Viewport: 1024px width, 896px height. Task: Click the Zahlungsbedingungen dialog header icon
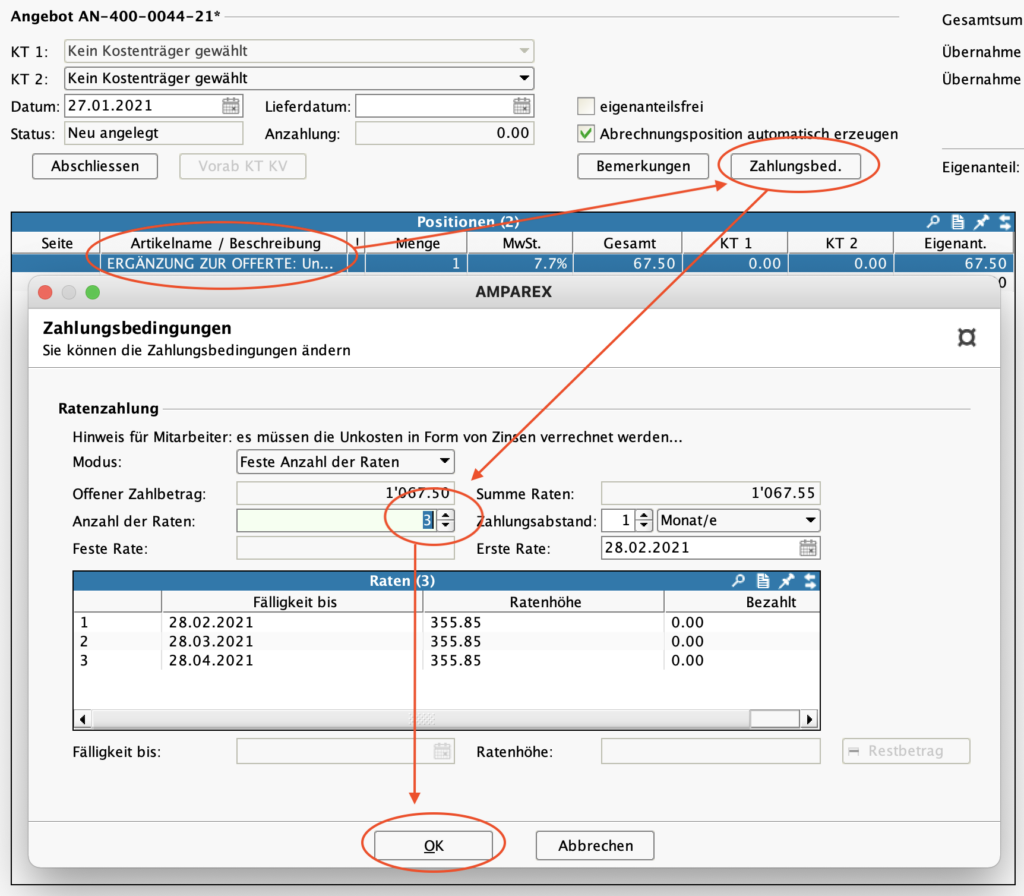click(966, 338)
